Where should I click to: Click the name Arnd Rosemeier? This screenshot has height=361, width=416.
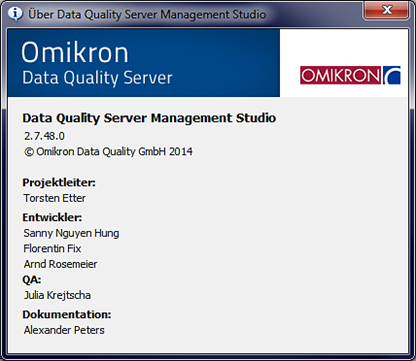[60, 264]
